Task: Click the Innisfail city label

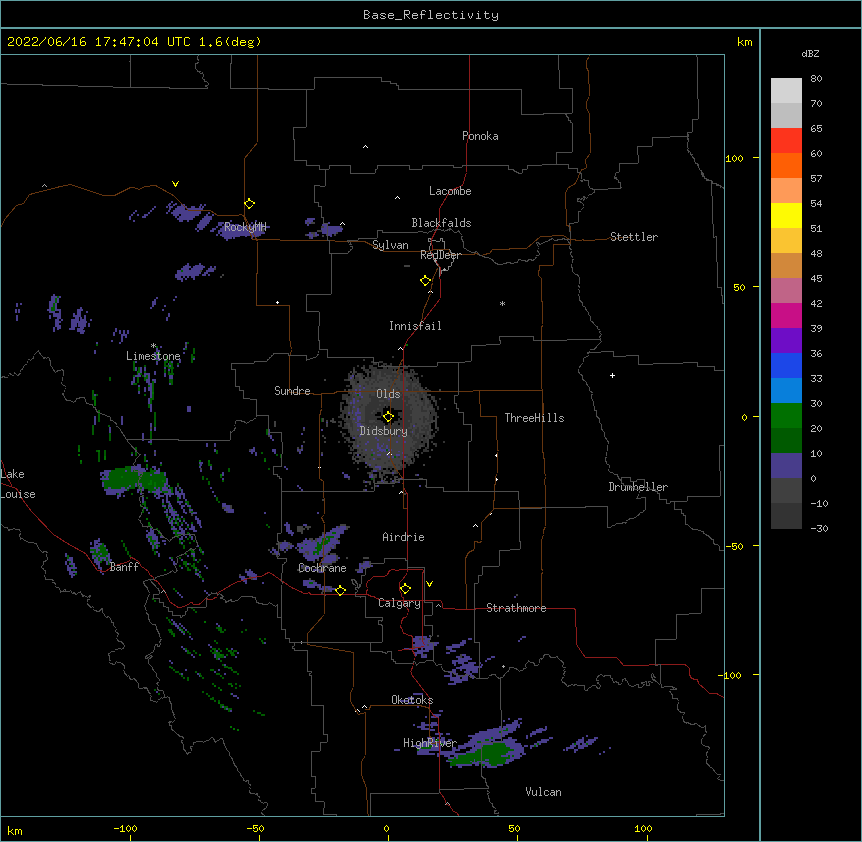Action: [415, 326]
